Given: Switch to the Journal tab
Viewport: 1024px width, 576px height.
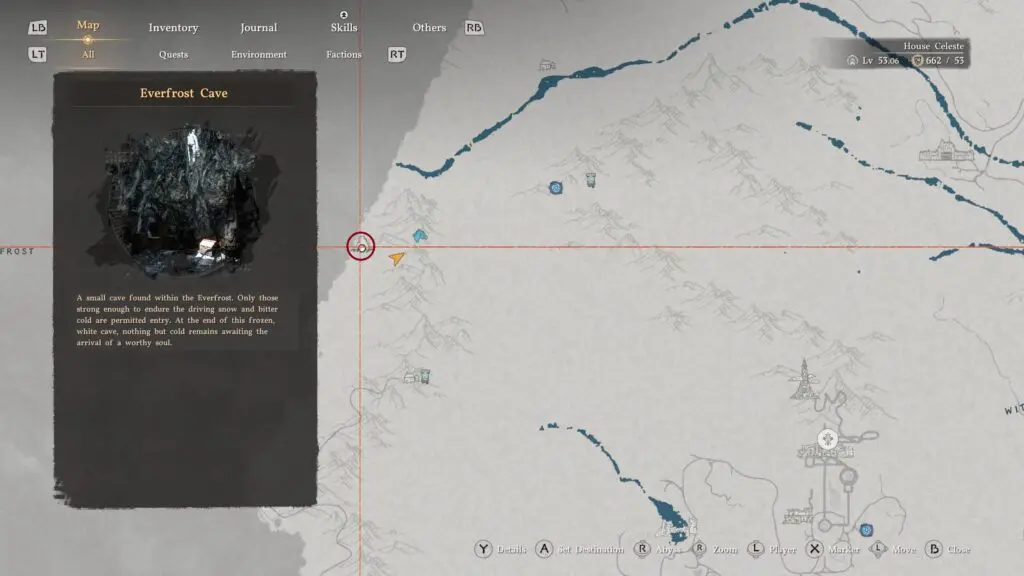Looking at the screenshot, I should [259, 27].
